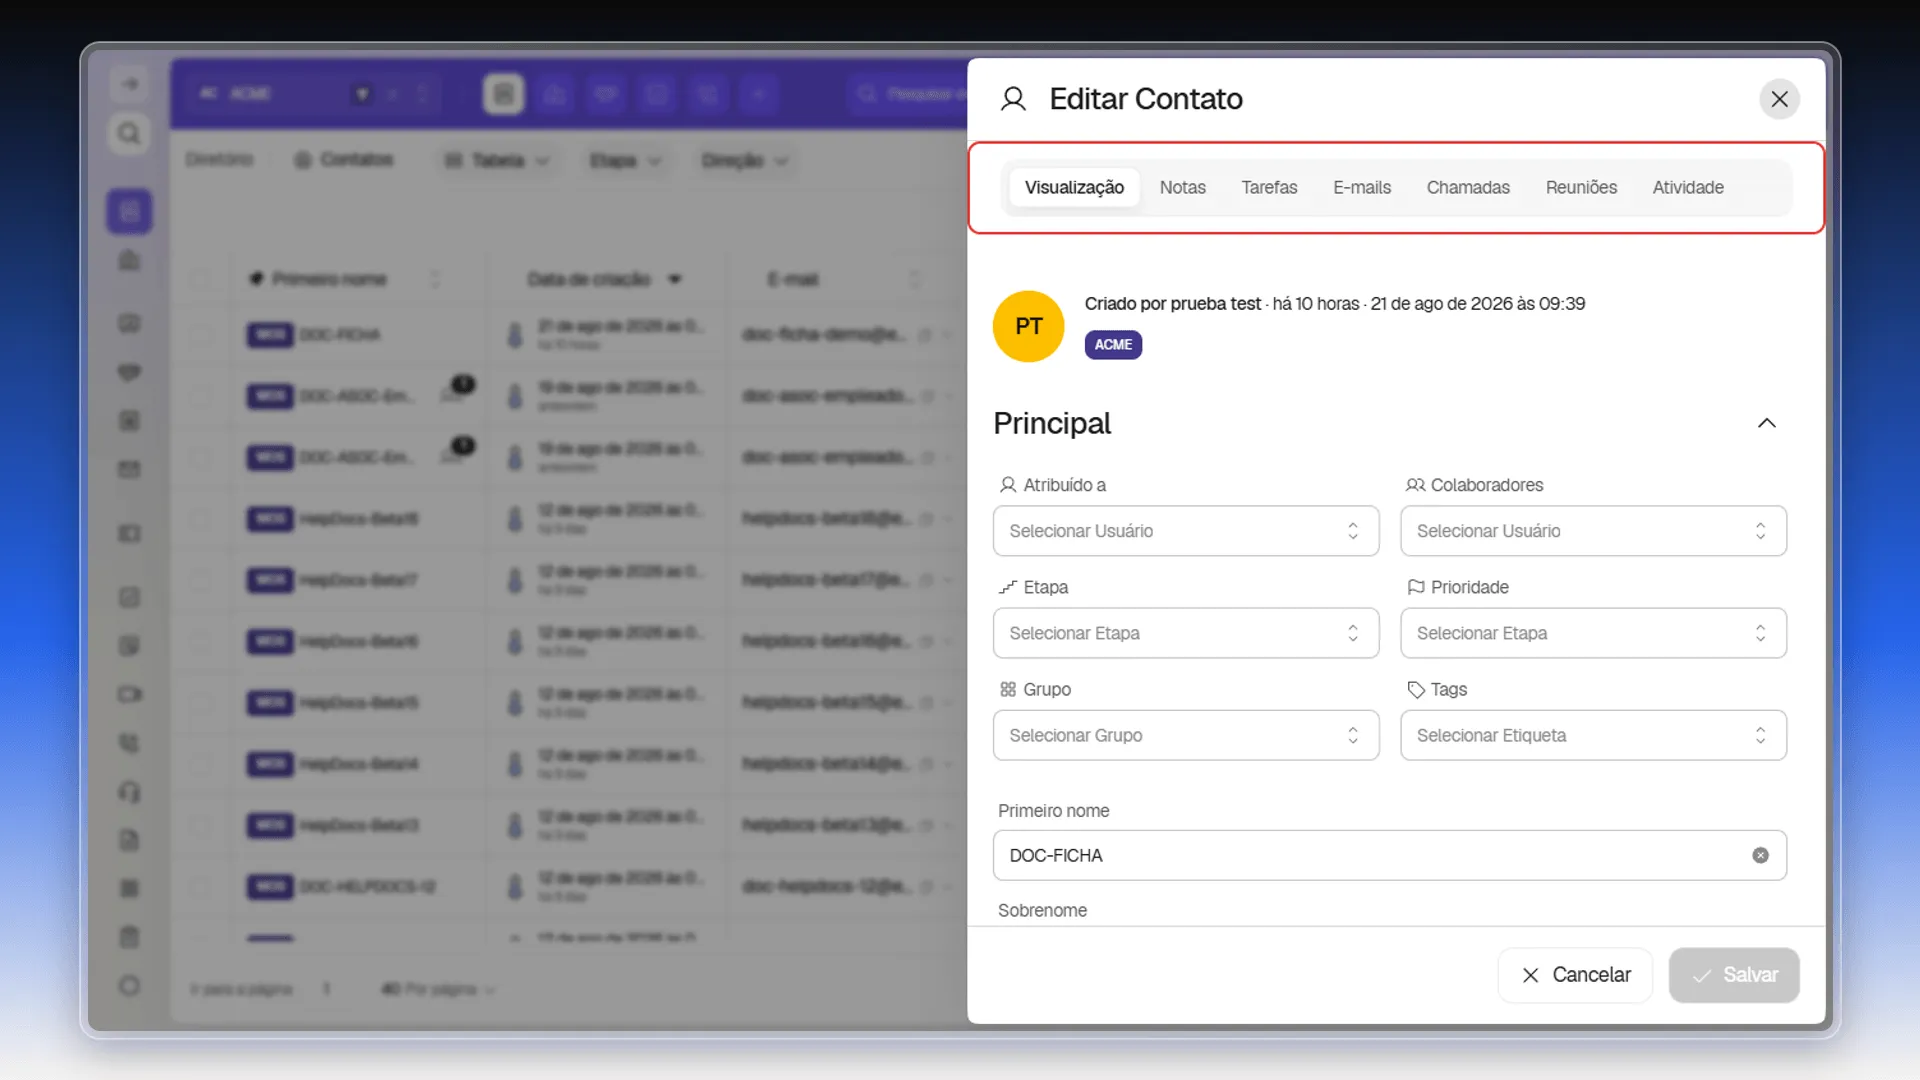Viewport: 1920px width, 1080px height.
Task: Clear the Primeiro nome field
Action: coord(1760,855)
